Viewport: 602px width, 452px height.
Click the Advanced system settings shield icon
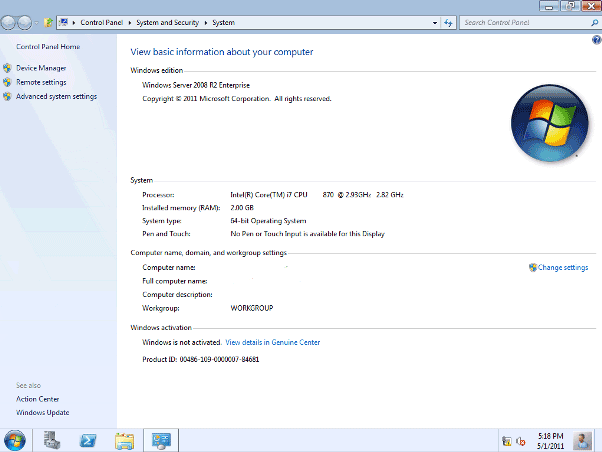(7, 96)
